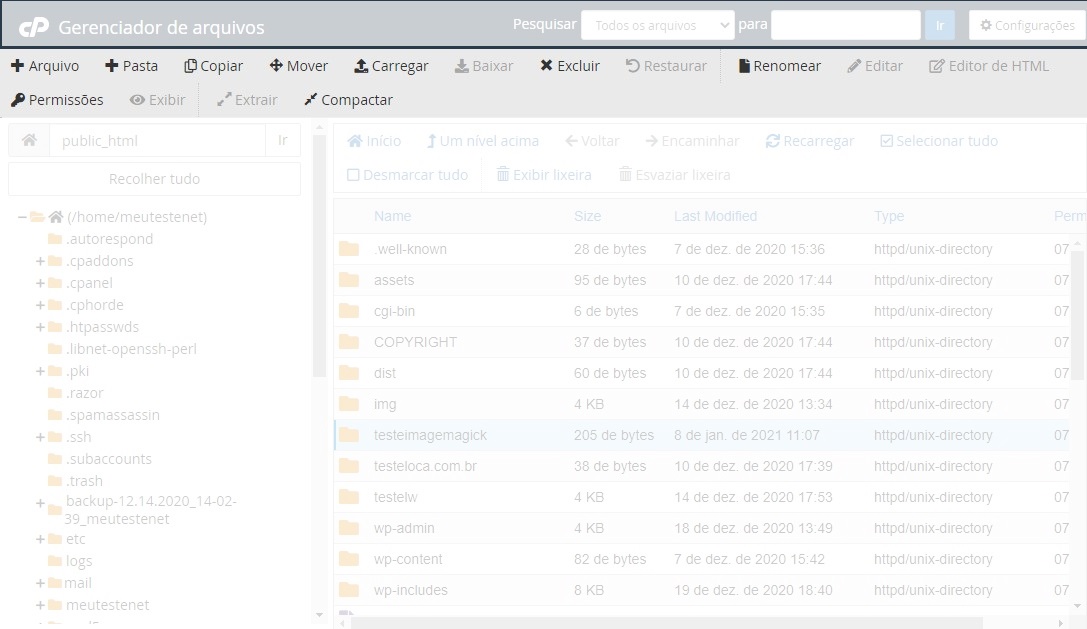The image size is (1087, 629).
Task: Click the Ir search button in header
Action: coord(940,25)
